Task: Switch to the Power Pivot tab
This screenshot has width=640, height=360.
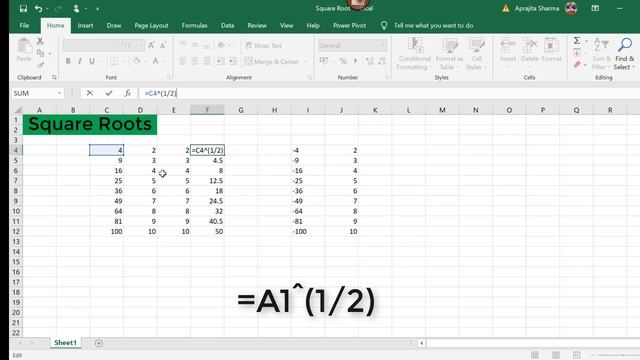Action: coord(349,25)
